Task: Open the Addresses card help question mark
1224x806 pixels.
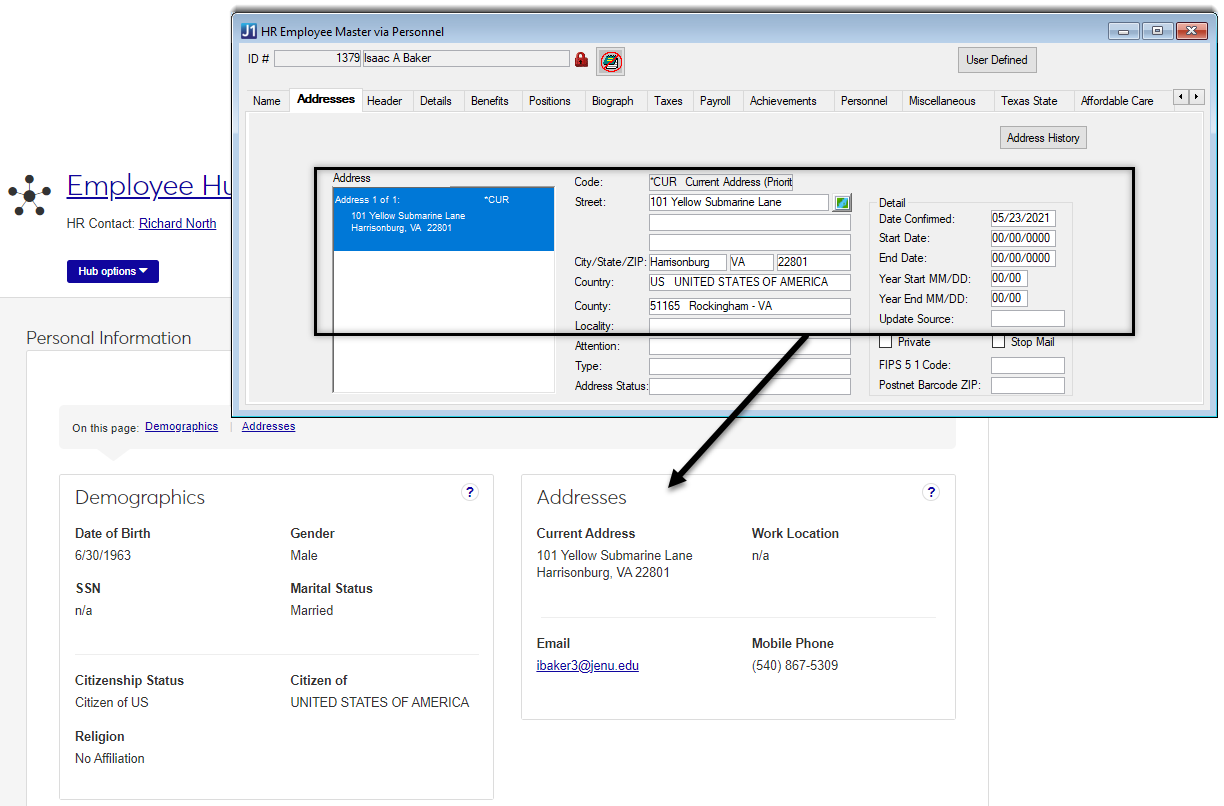Action: pyautogui.click(x=931, y=492)
